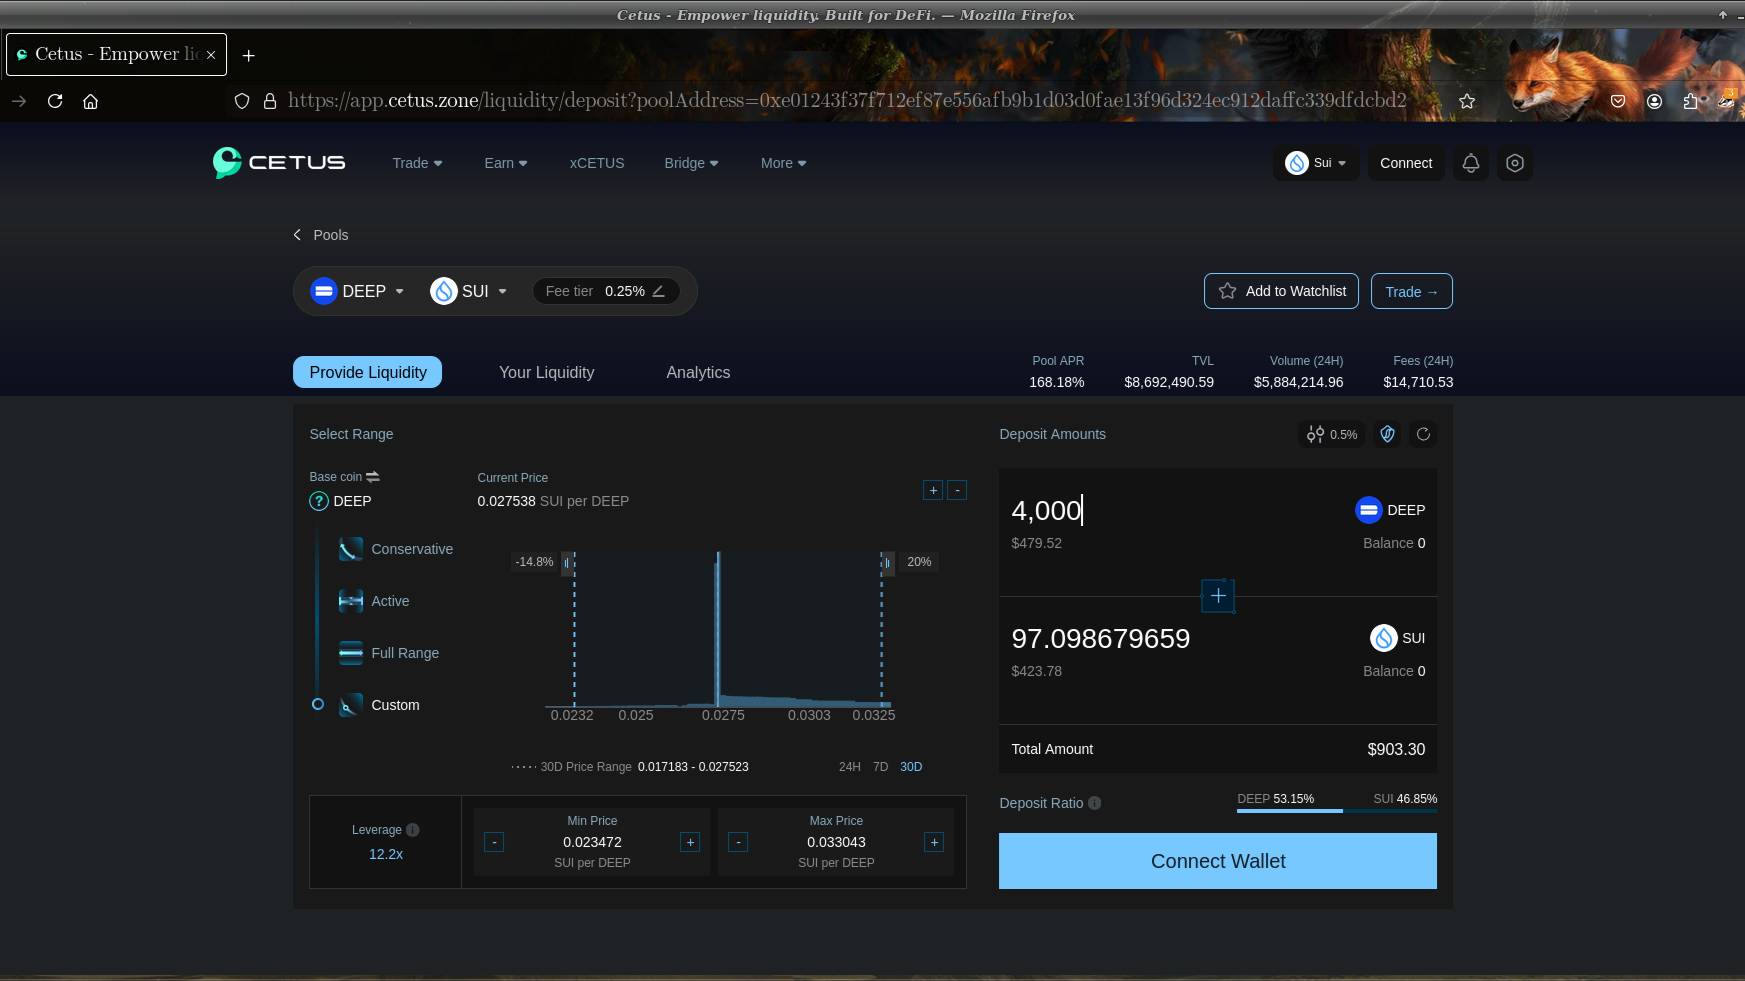Viewport: 1745px width, 981px height.
Task: Click the Max Price value field
Action: [836, 842]
